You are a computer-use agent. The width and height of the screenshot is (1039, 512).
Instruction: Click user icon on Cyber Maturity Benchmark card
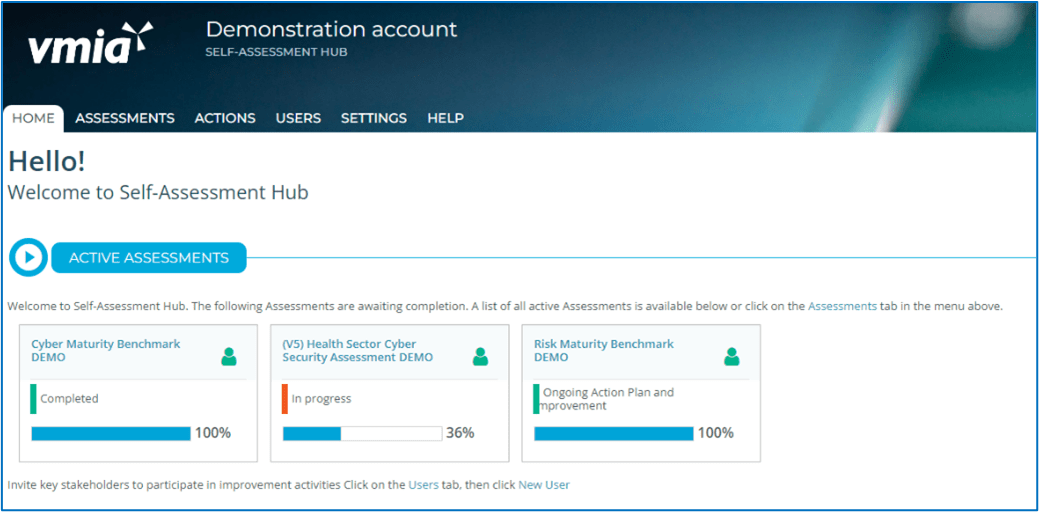coord(229,357)
